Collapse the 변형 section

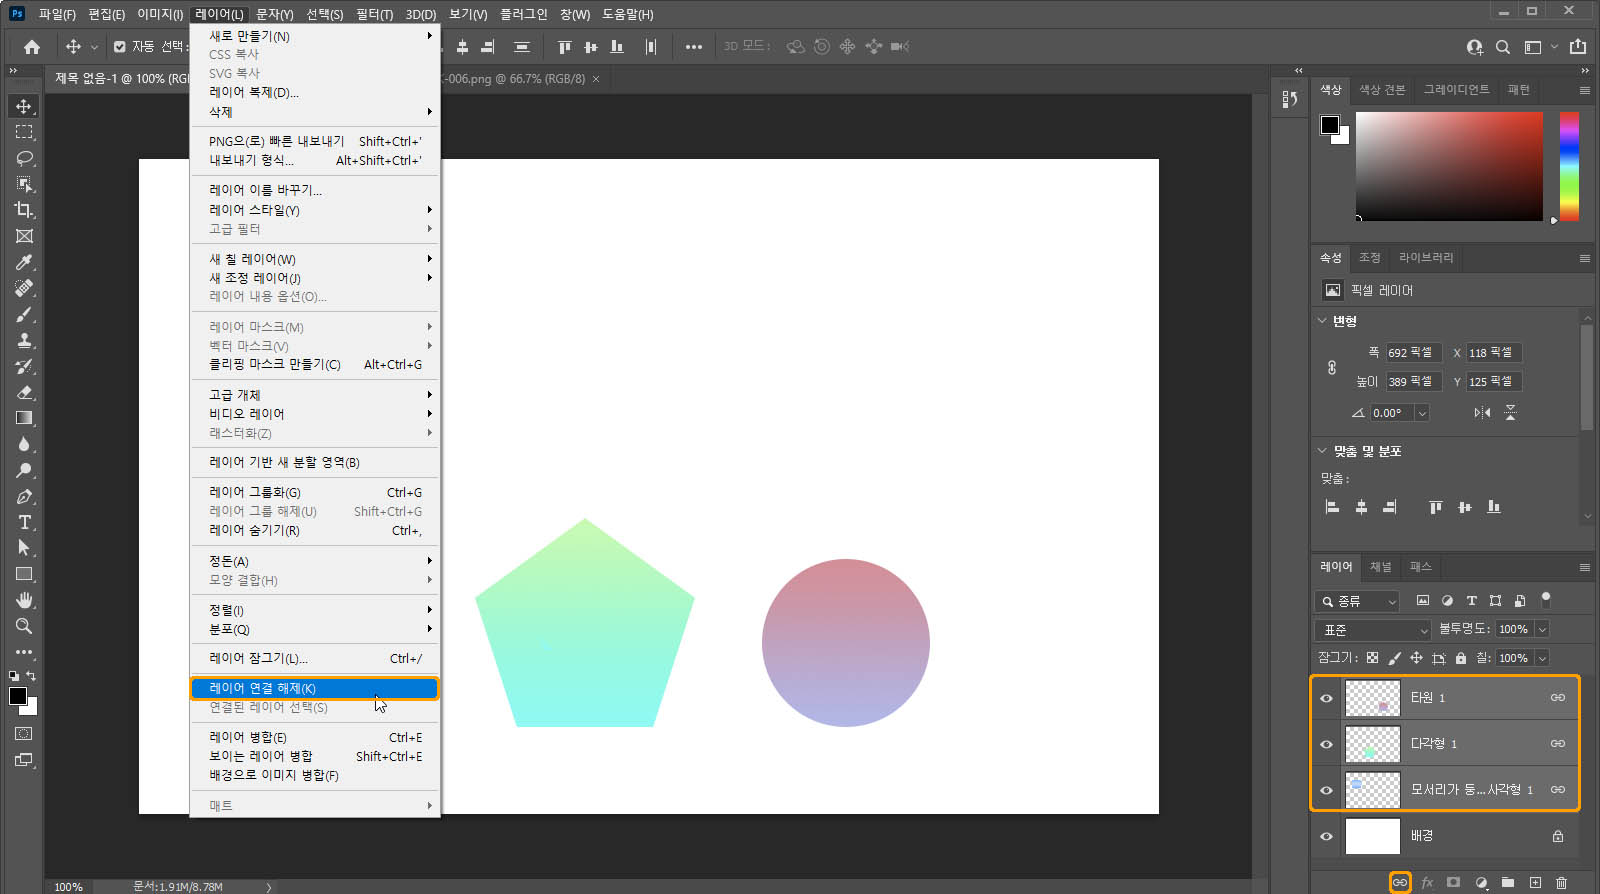coord(1322,321)
